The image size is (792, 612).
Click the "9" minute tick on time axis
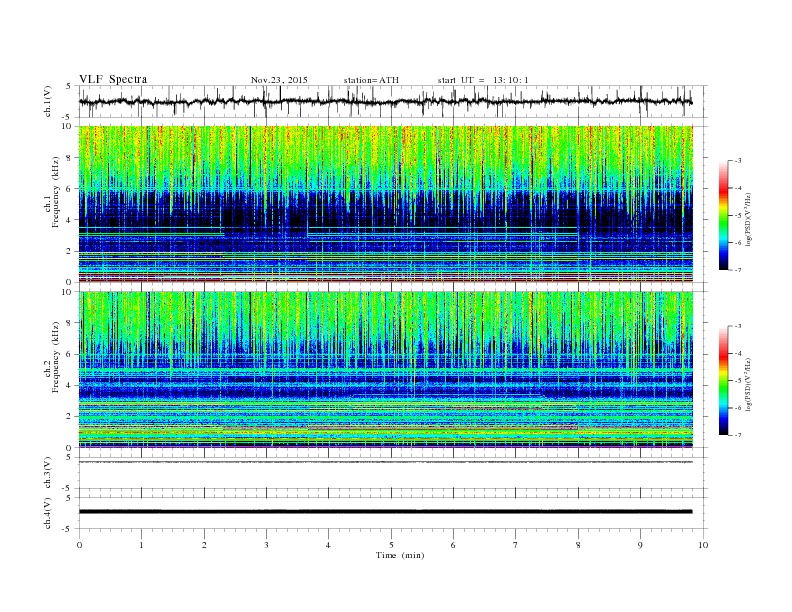point(640,545)
